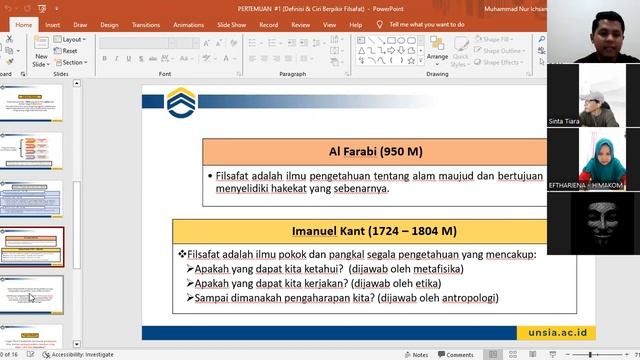Click Tell me what you want to do
The height and width of the screenshot is (360, 640).
(x=427, y=24)
